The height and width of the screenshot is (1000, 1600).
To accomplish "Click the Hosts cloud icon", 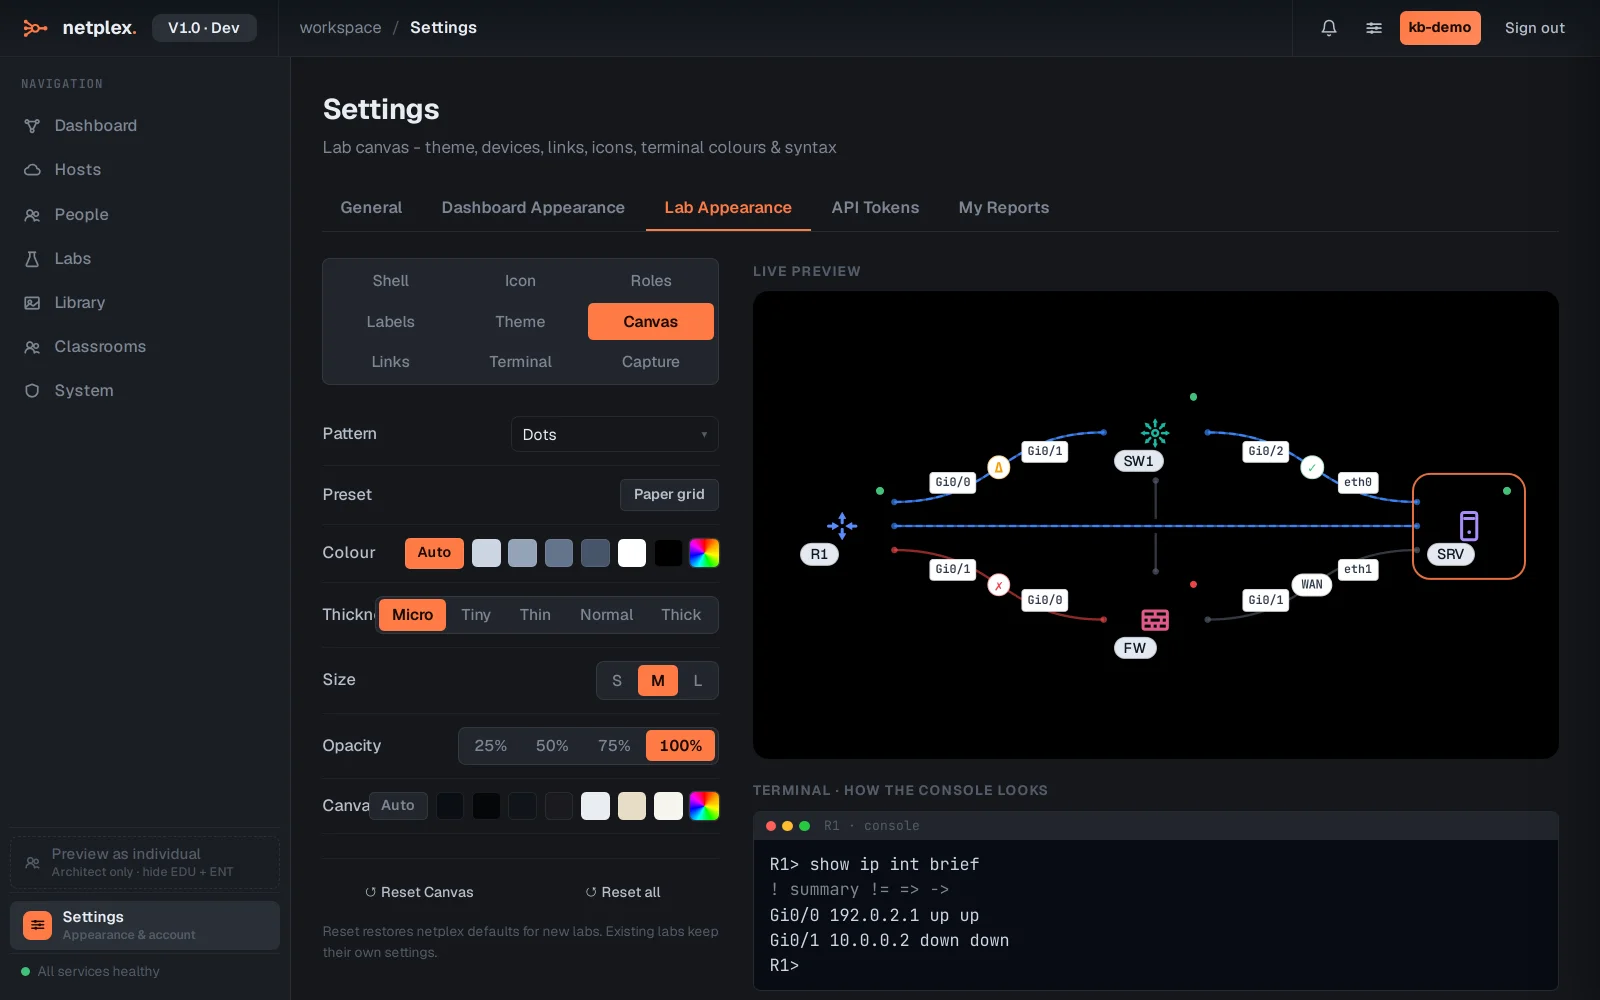I will (x=32, y=170).
